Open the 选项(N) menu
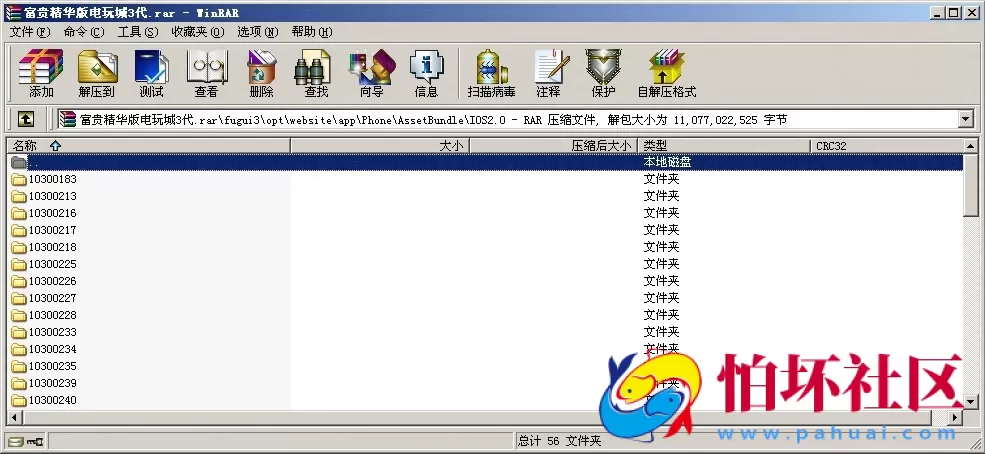Viewport: 985px width, 454px height. (258, 32)
